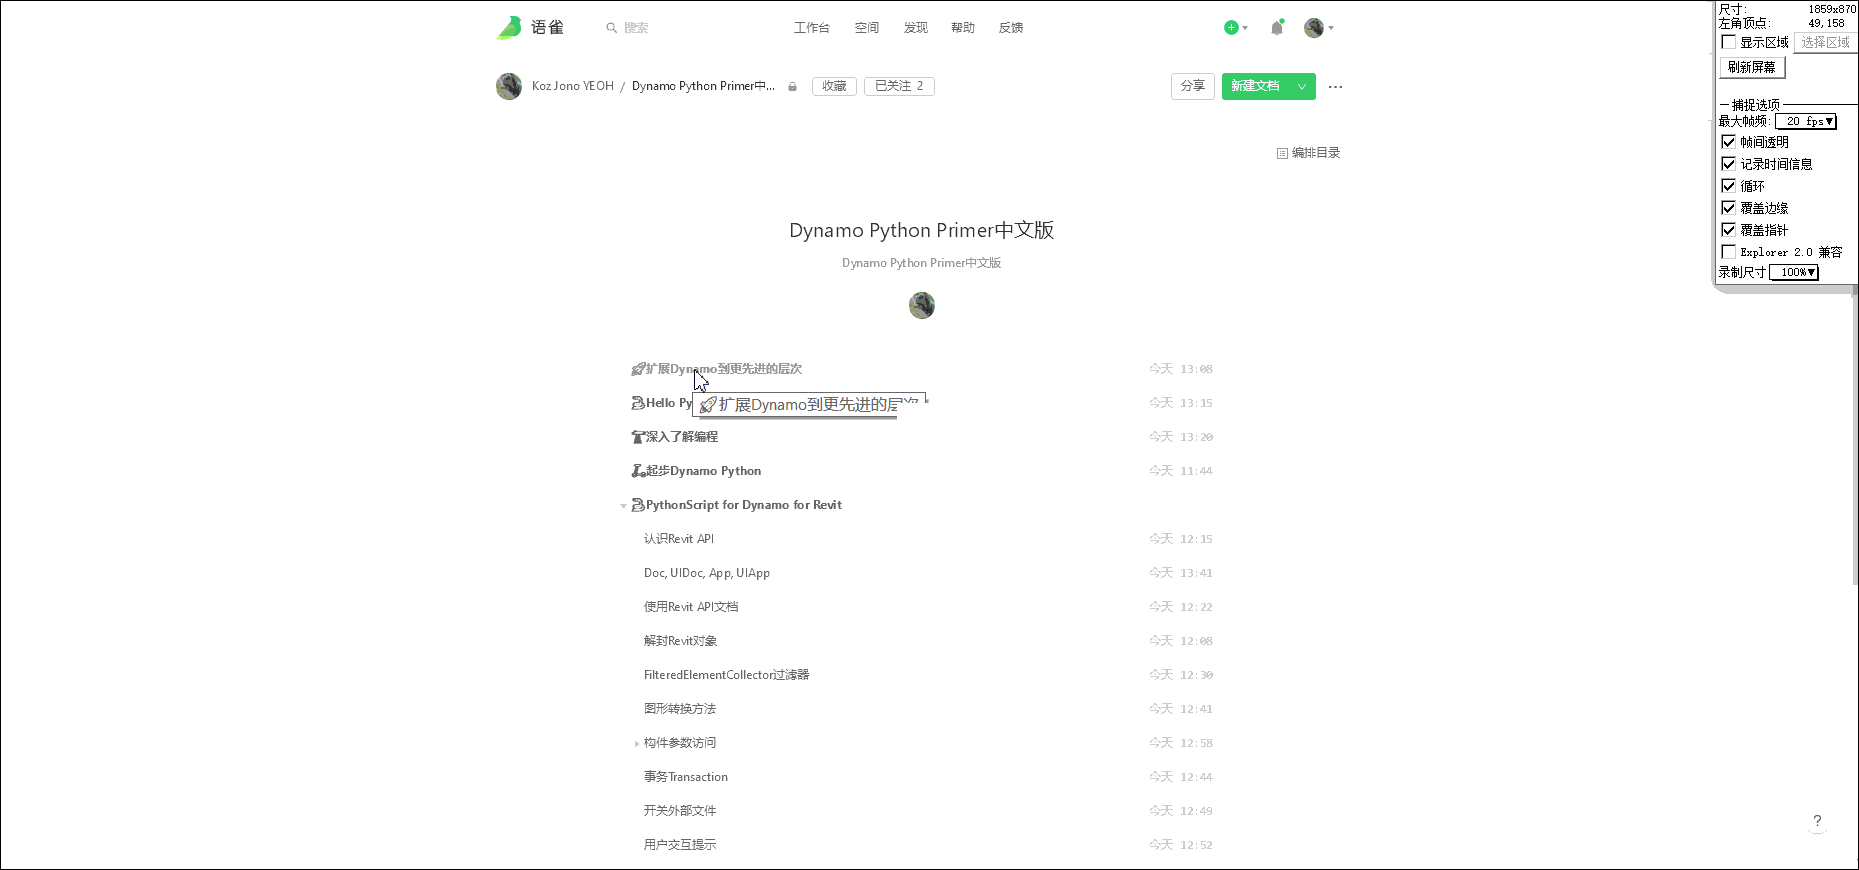The height and width of the screenshot is (870, 1859).
Task: Select the icon beside 起步Dynamo Python
Action: tap(638, 471)
